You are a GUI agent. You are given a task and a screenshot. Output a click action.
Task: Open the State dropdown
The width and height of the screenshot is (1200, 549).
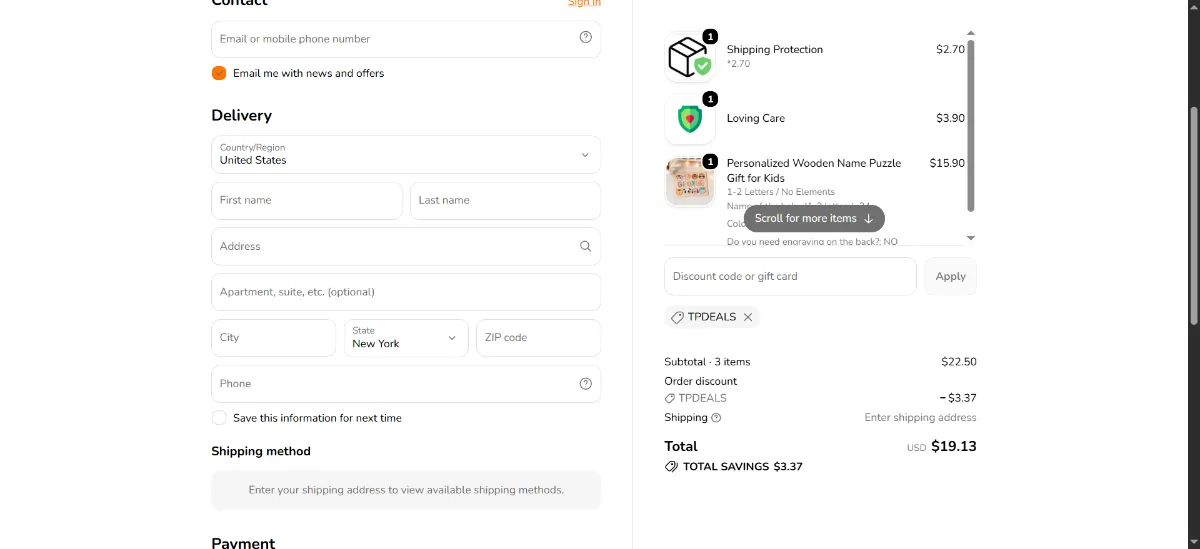[406, 338]
